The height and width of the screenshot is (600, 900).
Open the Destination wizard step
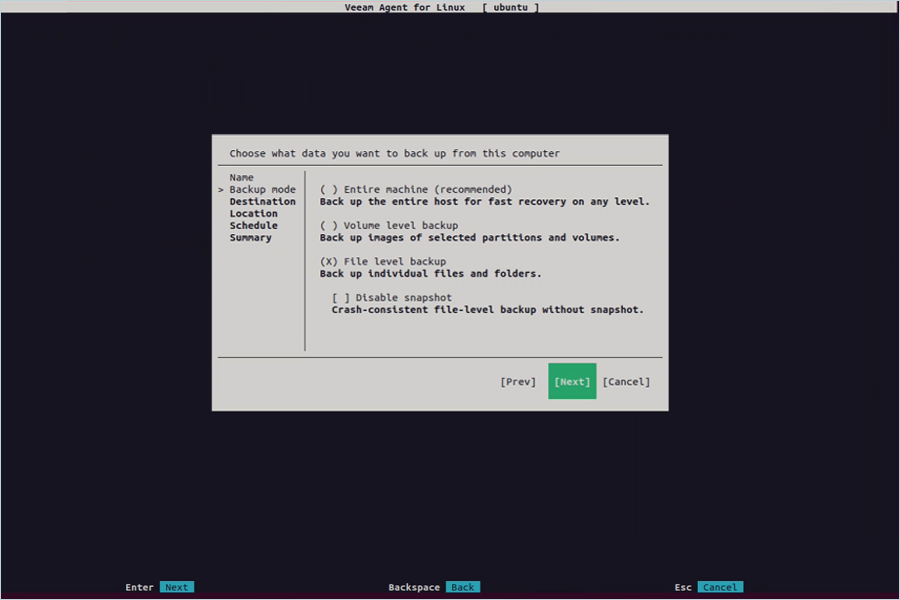(x=262, y=202)
